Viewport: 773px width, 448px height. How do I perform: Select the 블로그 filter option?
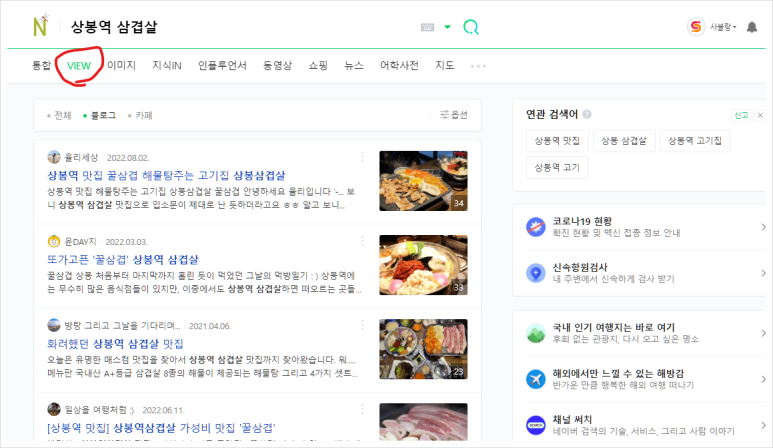[x=100, y=115]
